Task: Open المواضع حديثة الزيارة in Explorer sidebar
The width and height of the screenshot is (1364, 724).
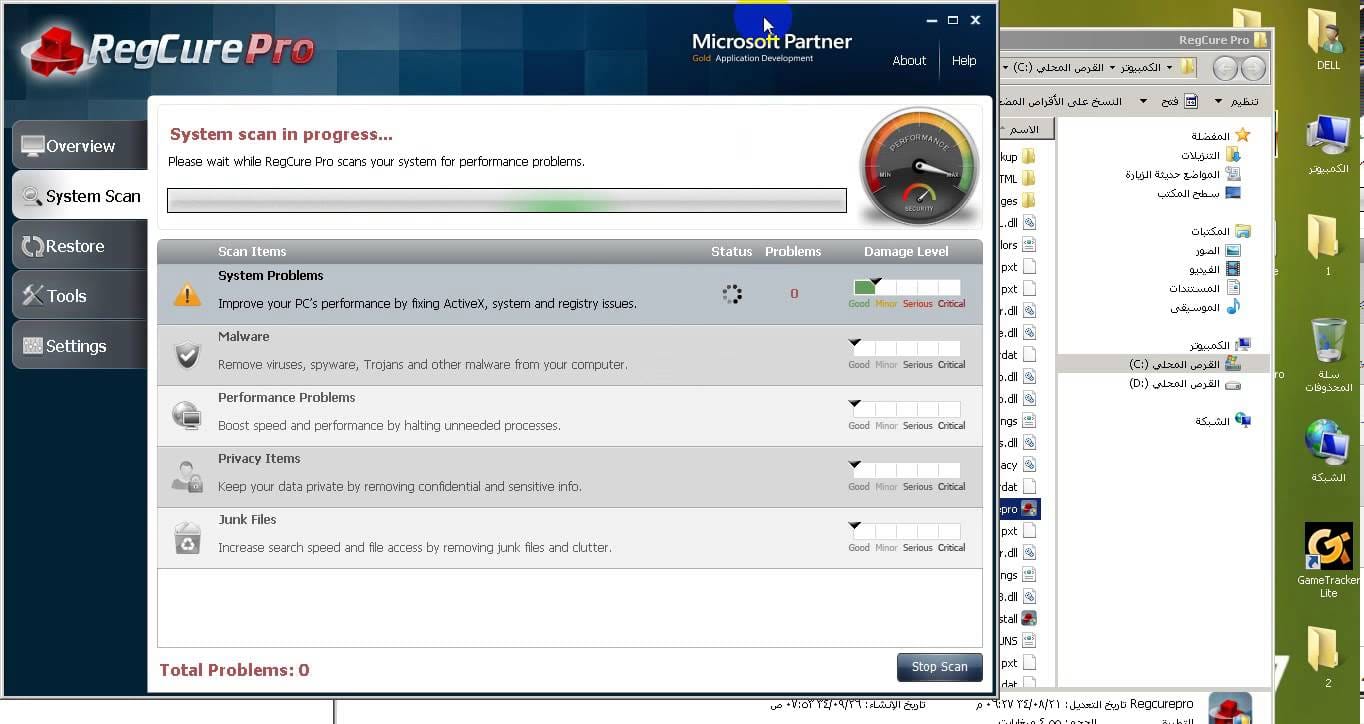Action: [x=1183, y=174]
